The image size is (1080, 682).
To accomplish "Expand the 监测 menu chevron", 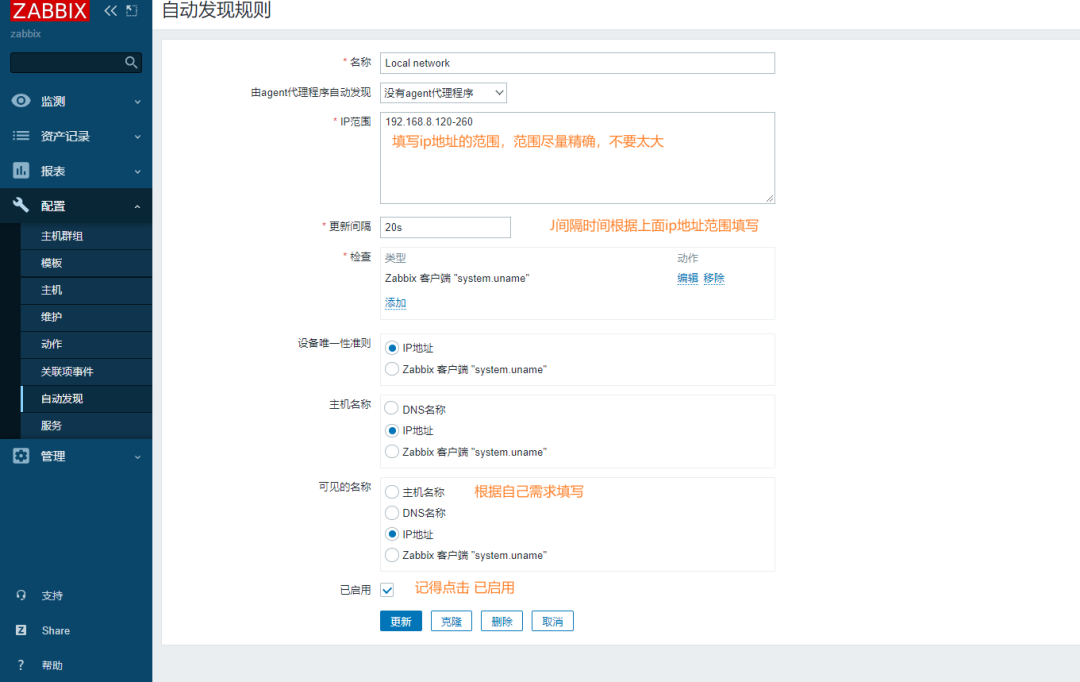I will pyautogui.click(x=139, y=100).
